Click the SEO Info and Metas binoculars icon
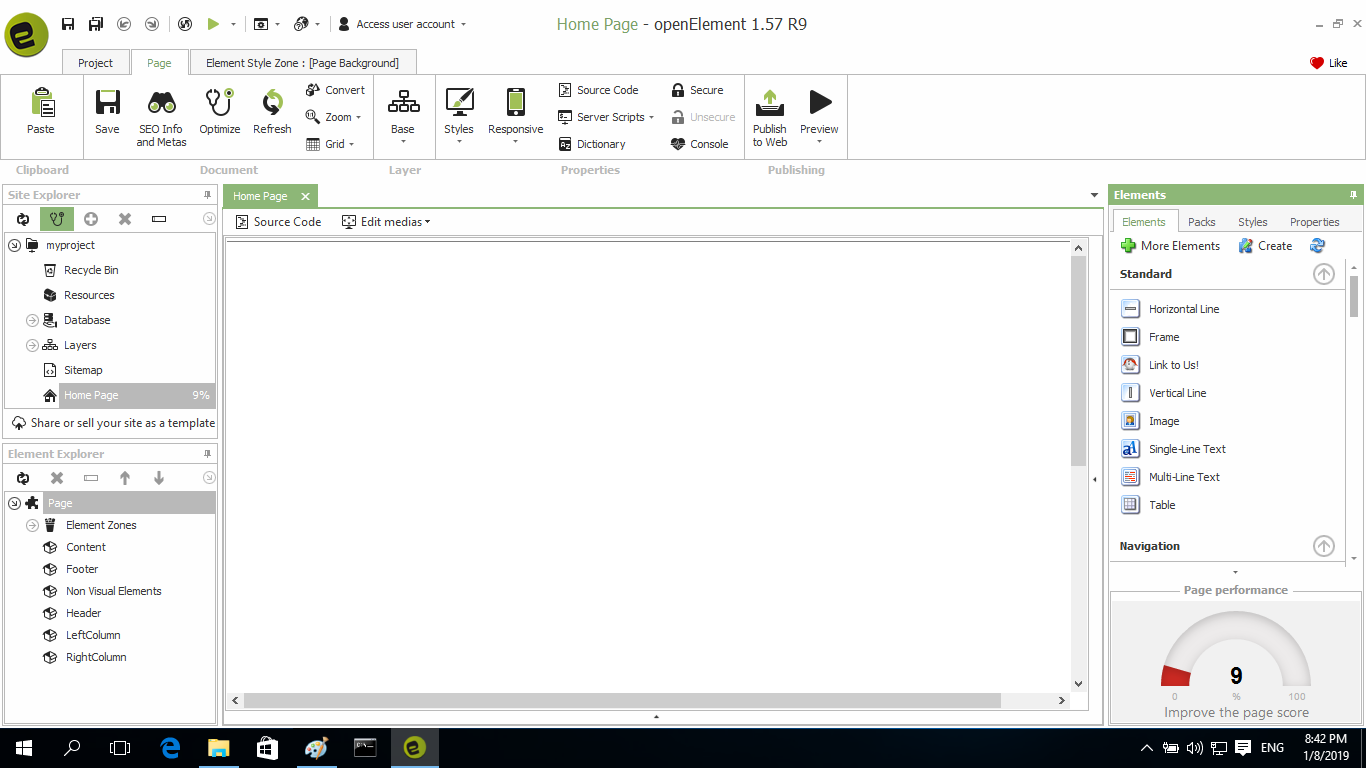Viewport: 1366px width, 768px height. pyautogui.click(x=161, y=103)
